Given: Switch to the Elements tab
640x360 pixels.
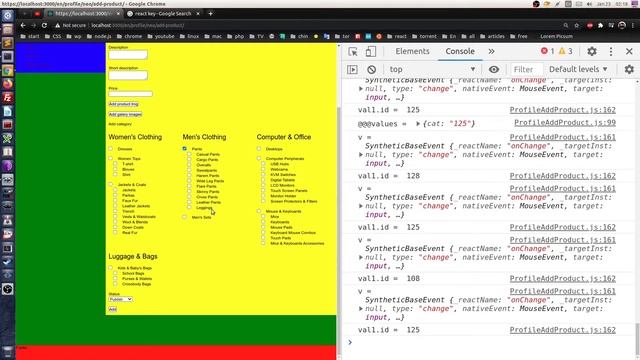Looking at the screenshot, I should tap(412, 51).
